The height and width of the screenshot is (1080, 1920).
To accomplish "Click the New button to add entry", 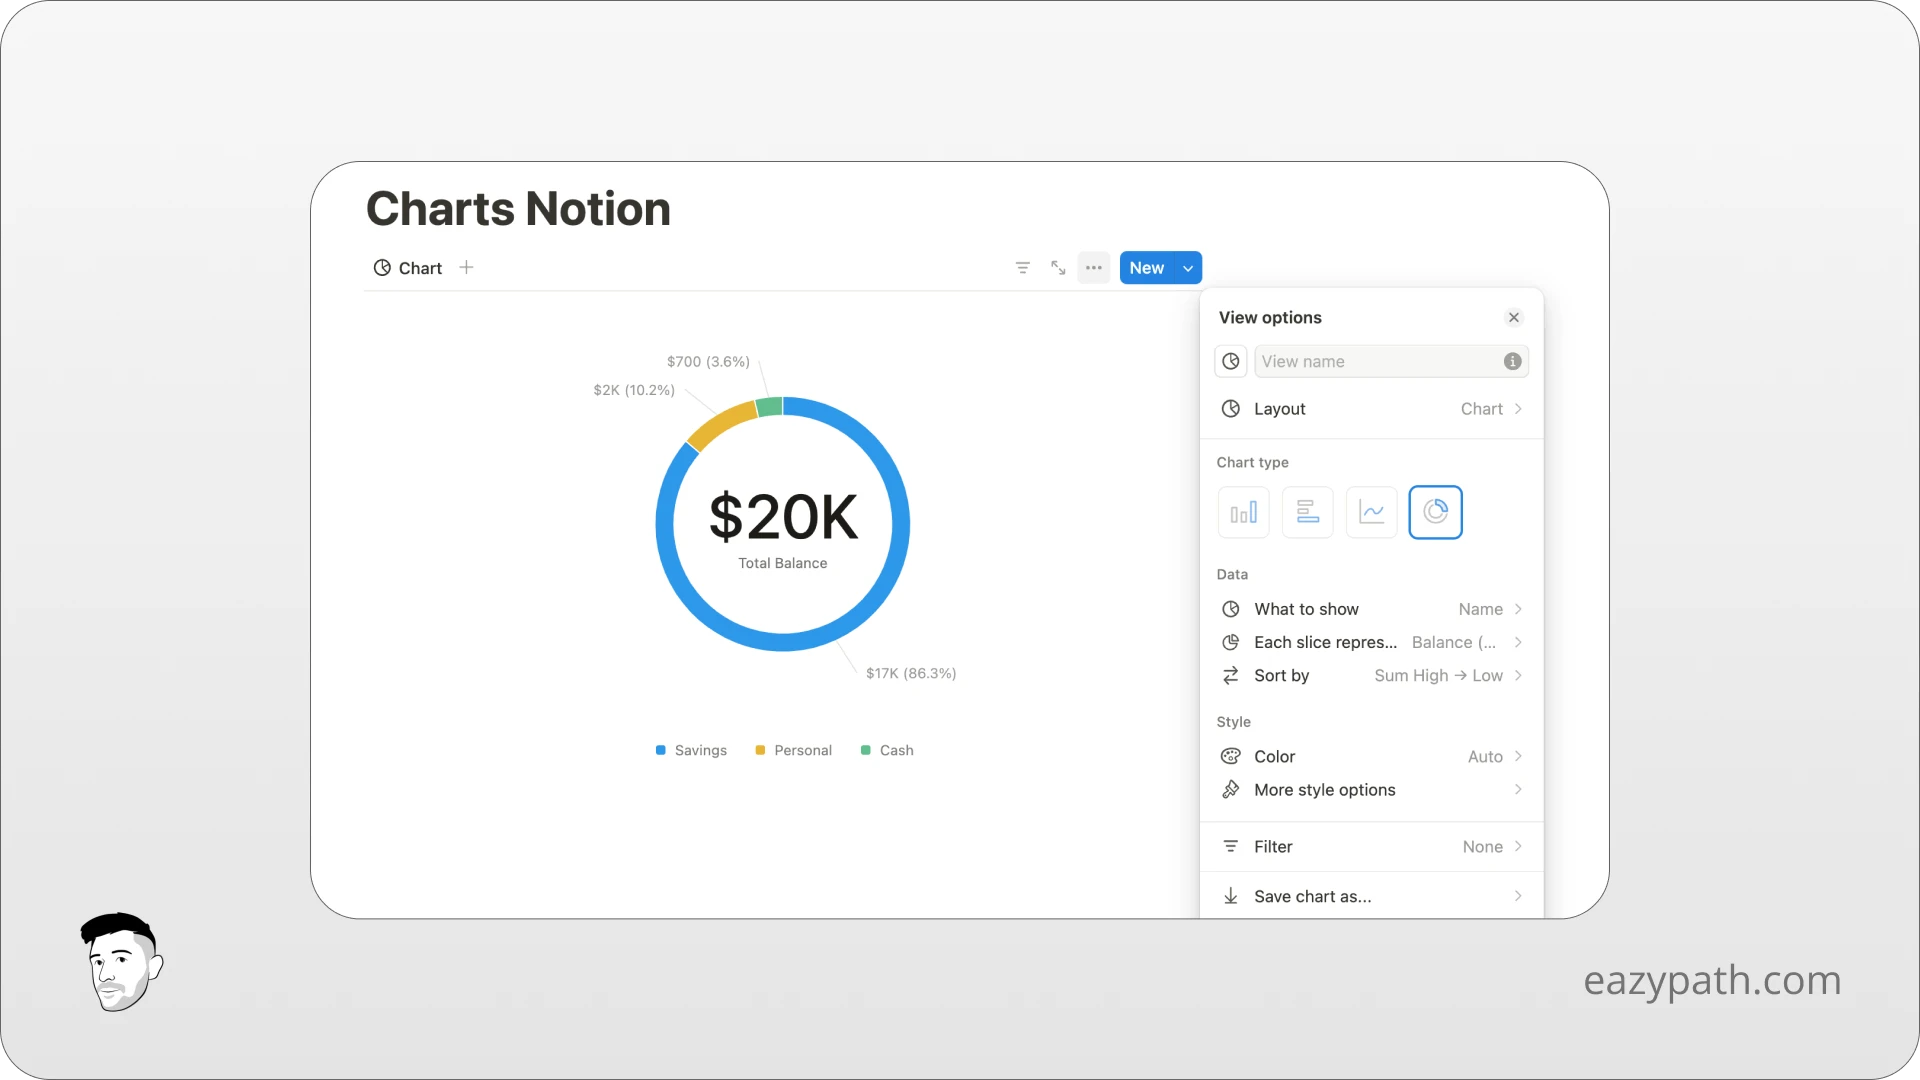I will tap(1145, 268).
